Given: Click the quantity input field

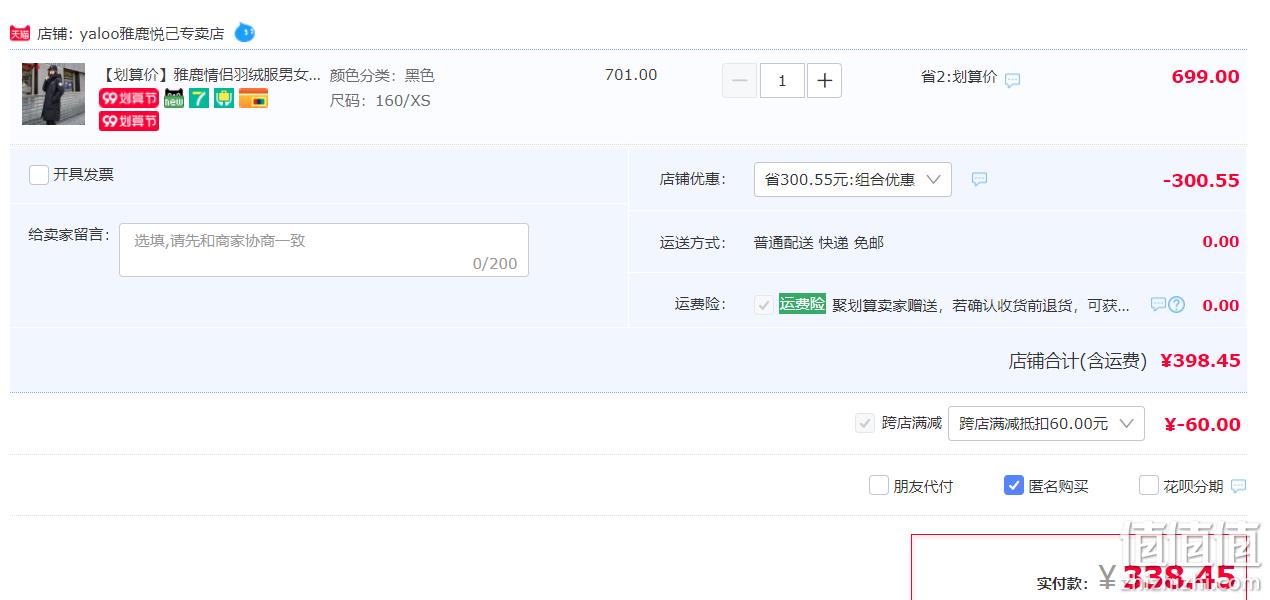Looking at the screenshot, I should pyautogui.click(x=782, y=81).
